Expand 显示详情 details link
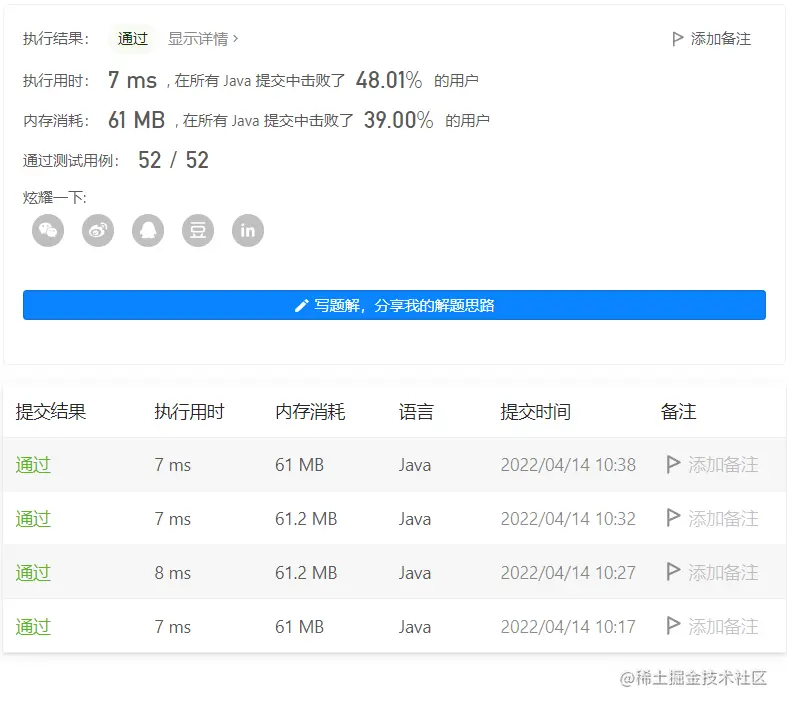Screen dimensions: 787x707 (x=203, y=39)
